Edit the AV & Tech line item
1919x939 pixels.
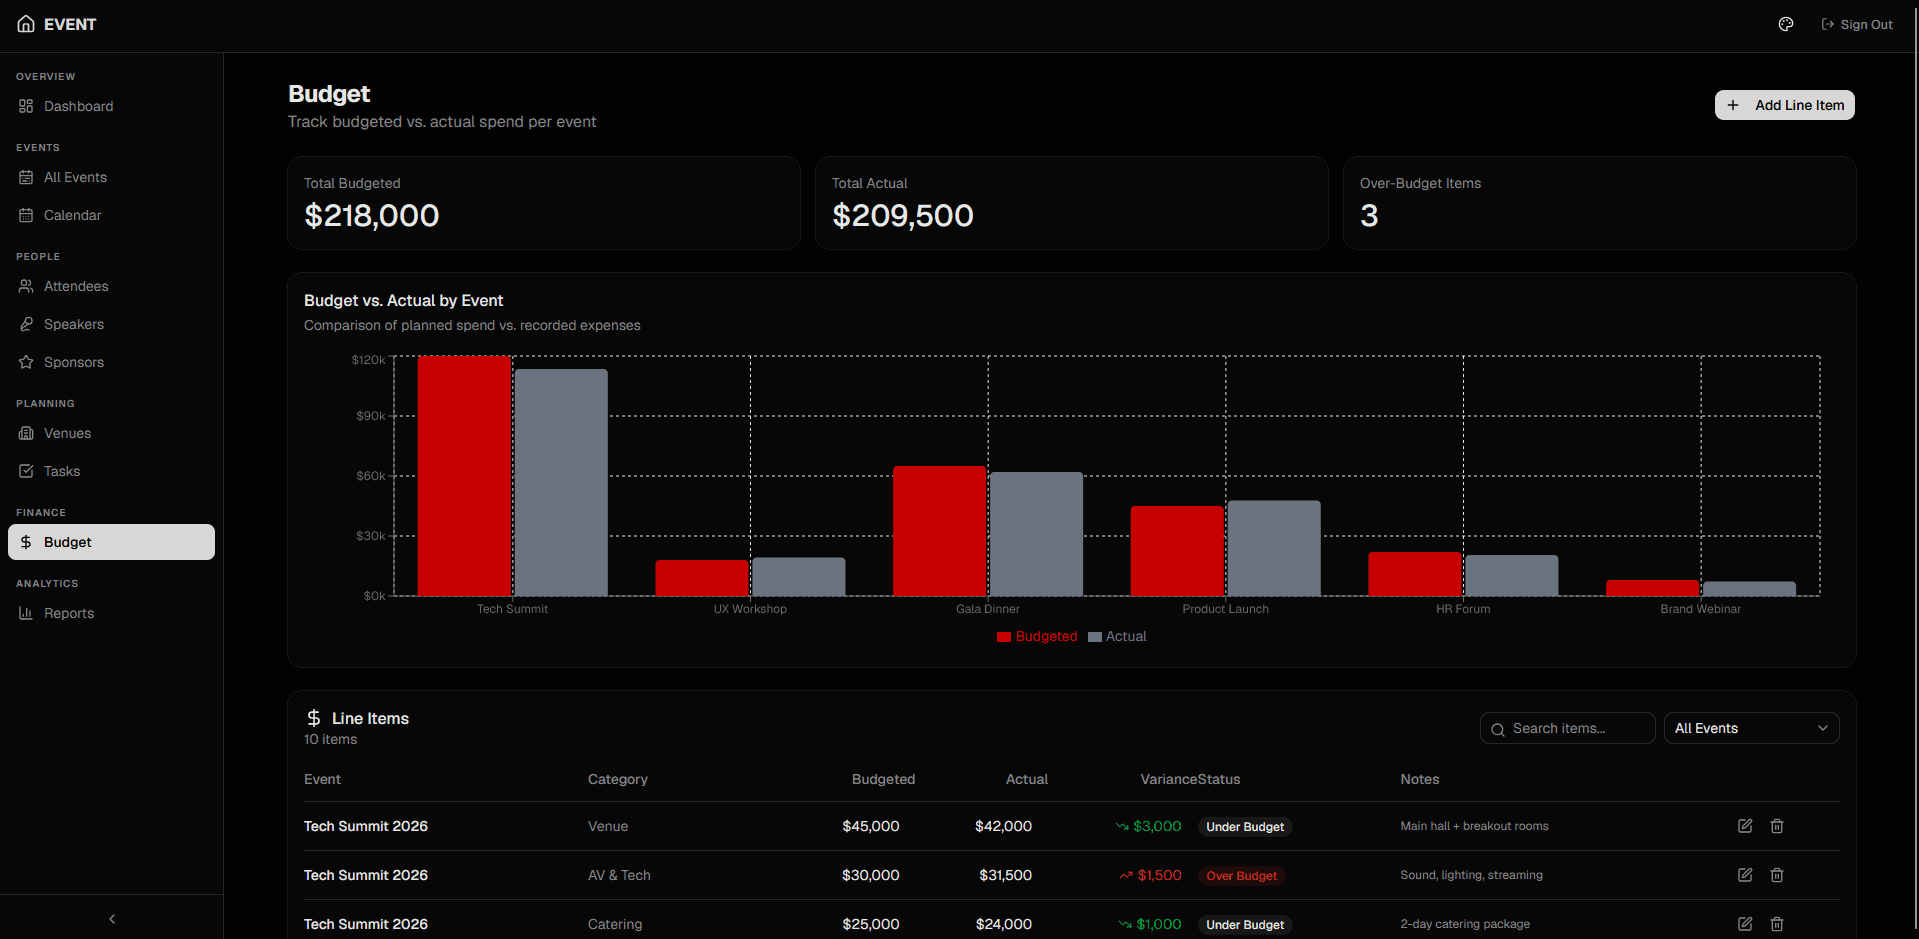(x=1745, y=875)
